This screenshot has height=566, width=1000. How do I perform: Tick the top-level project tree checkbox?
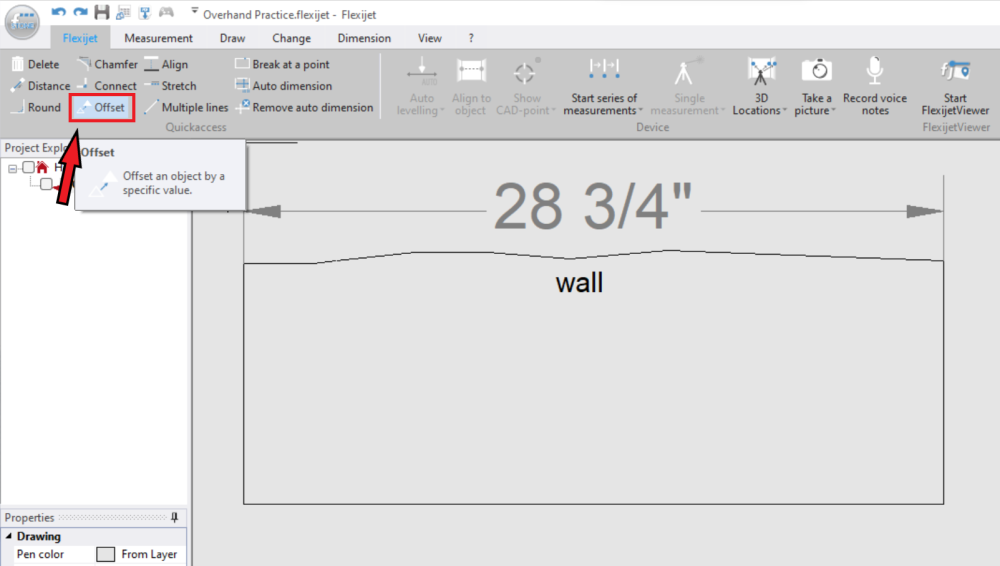pos(28,167)
